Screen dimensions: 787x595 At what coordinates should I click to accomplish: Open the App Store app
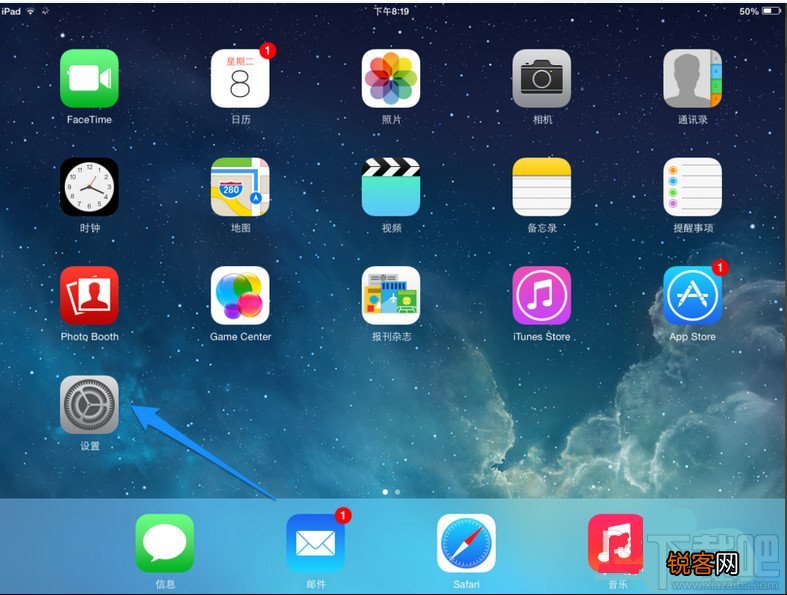[692, 295]
